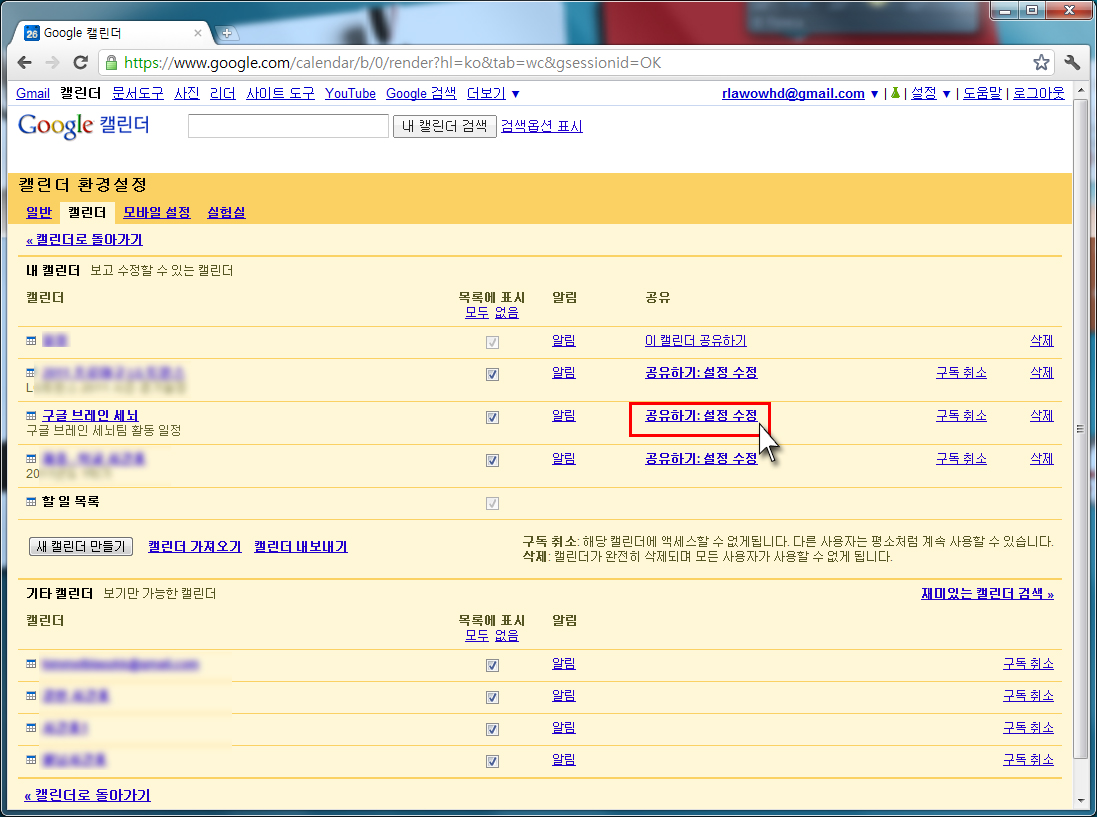Click calendar icon beside 할 일 목록
1097x817 pixels.
(31, 502)
